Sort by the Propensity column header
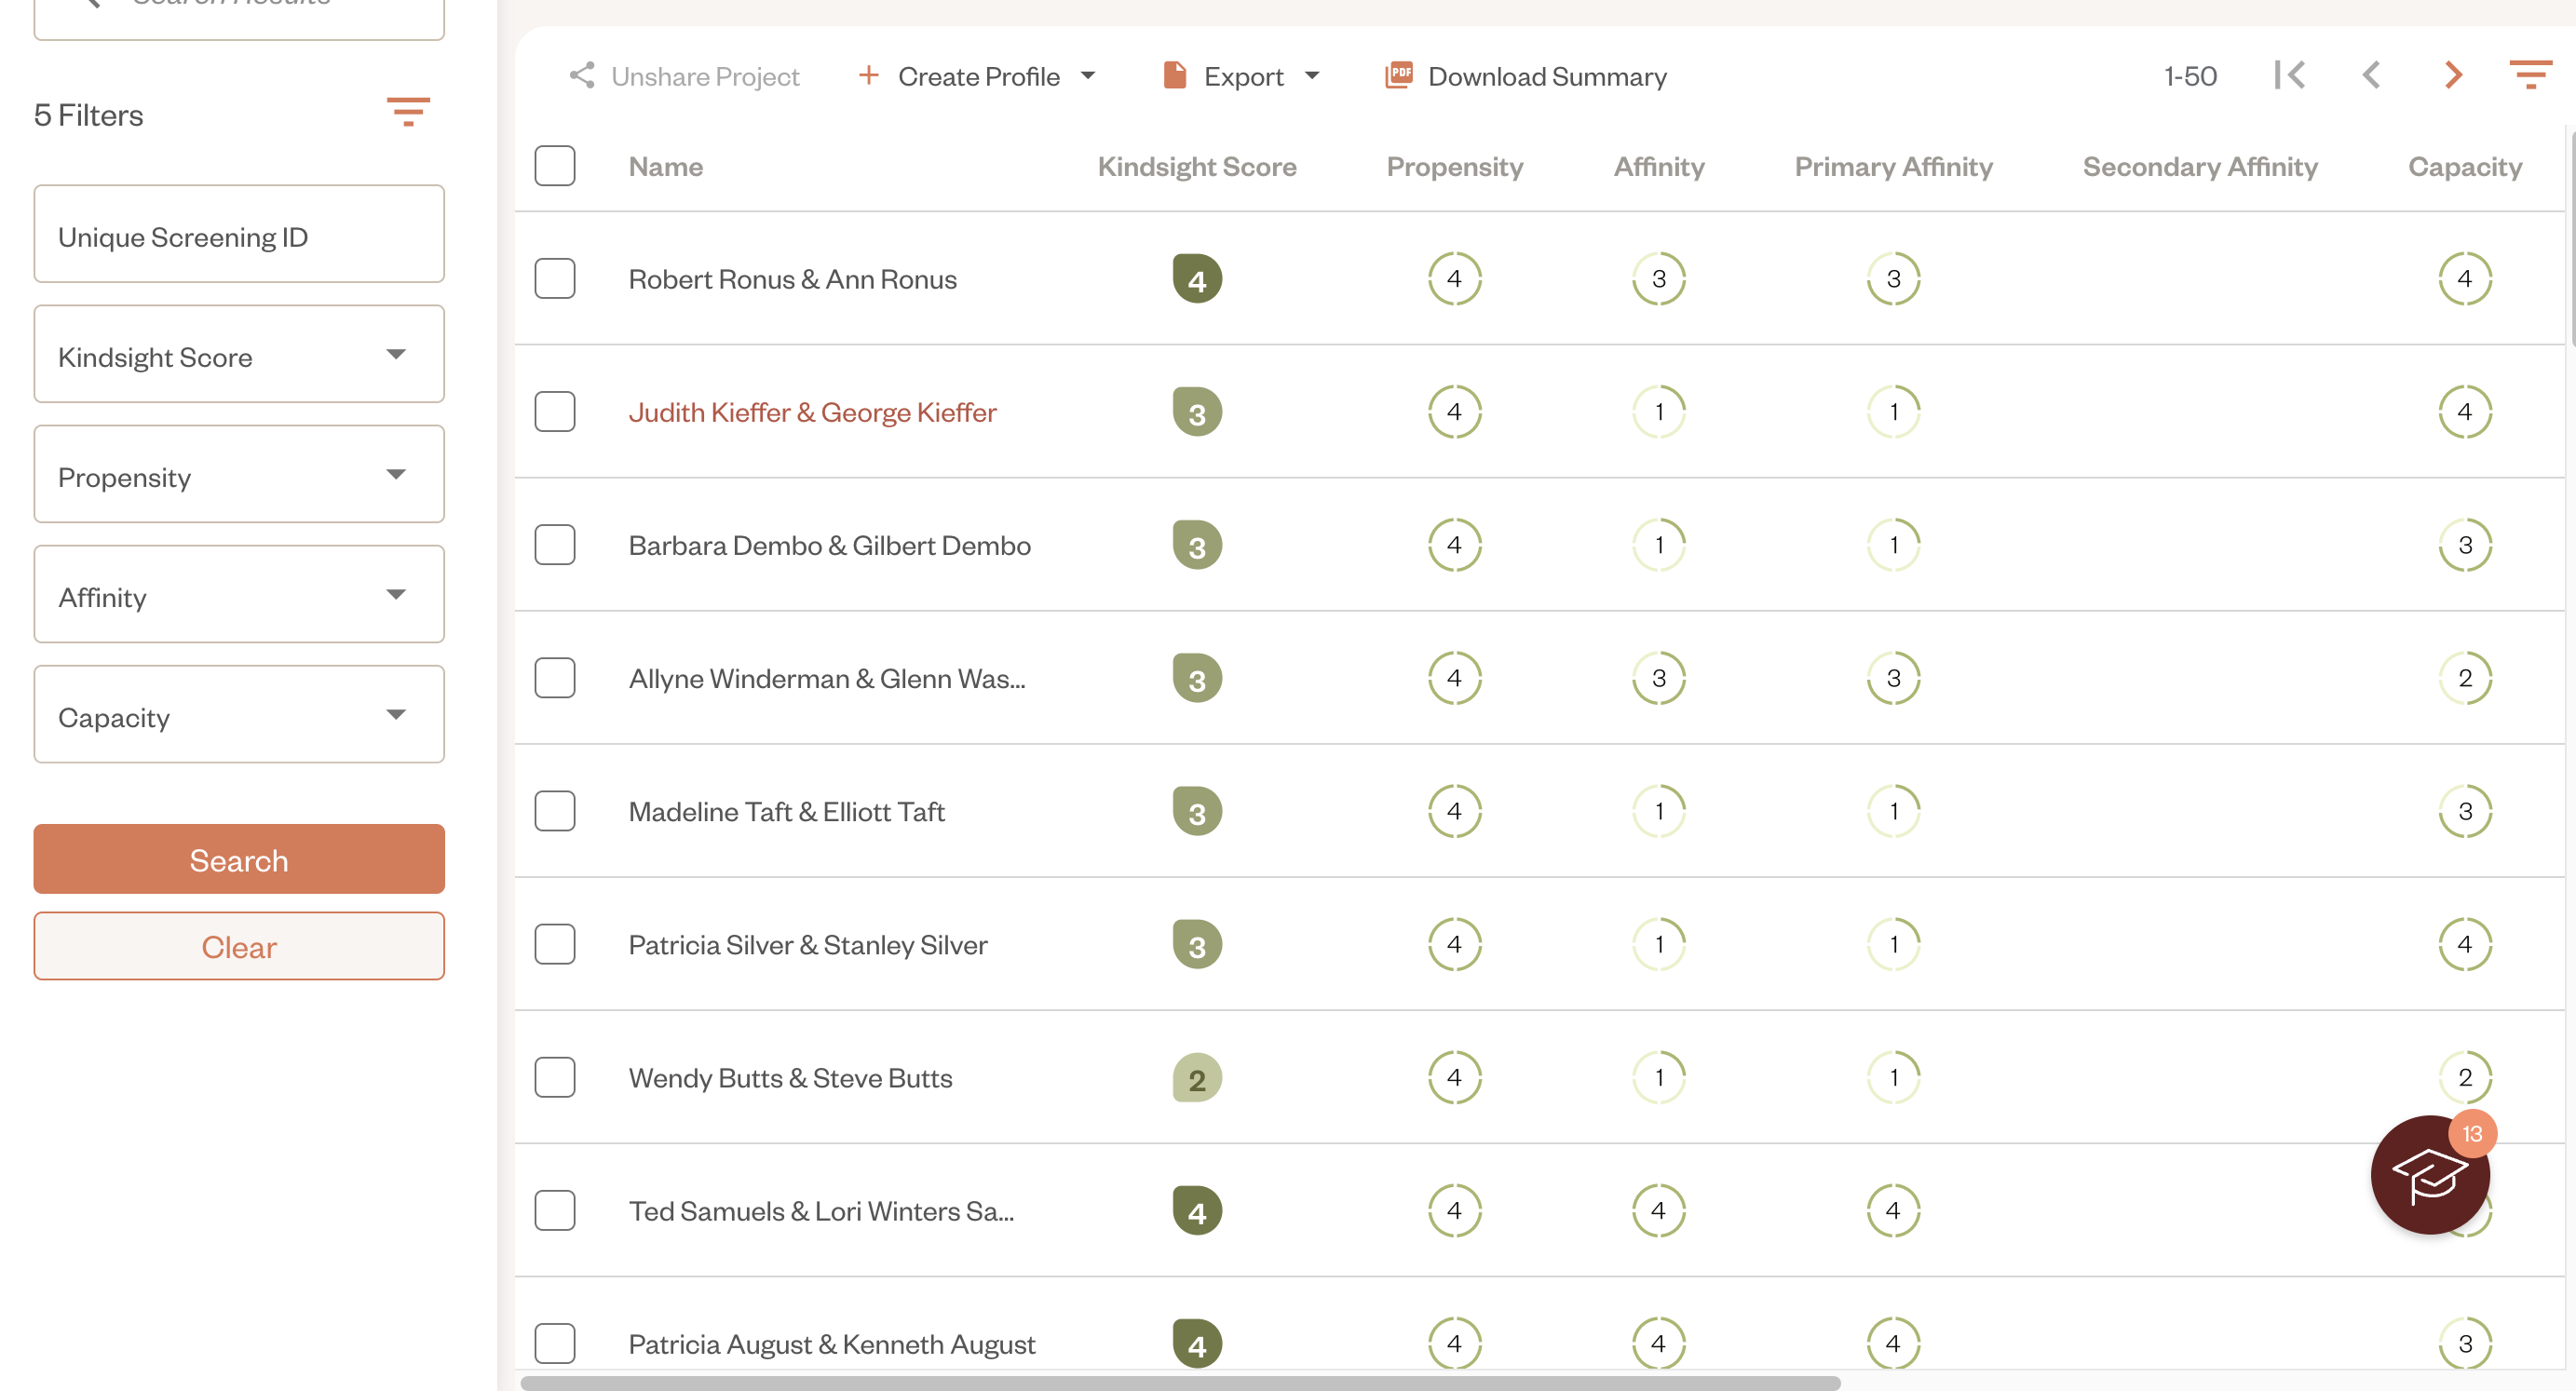 pos(1454,167)
